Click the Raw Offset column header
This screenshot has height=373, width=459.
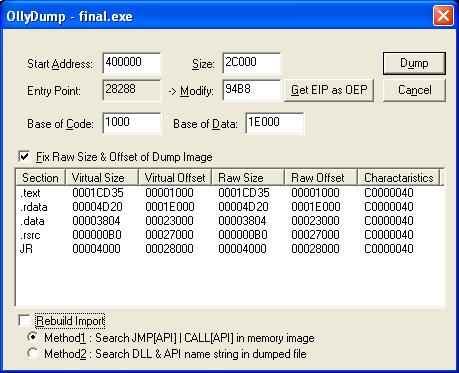coord(321,178)
